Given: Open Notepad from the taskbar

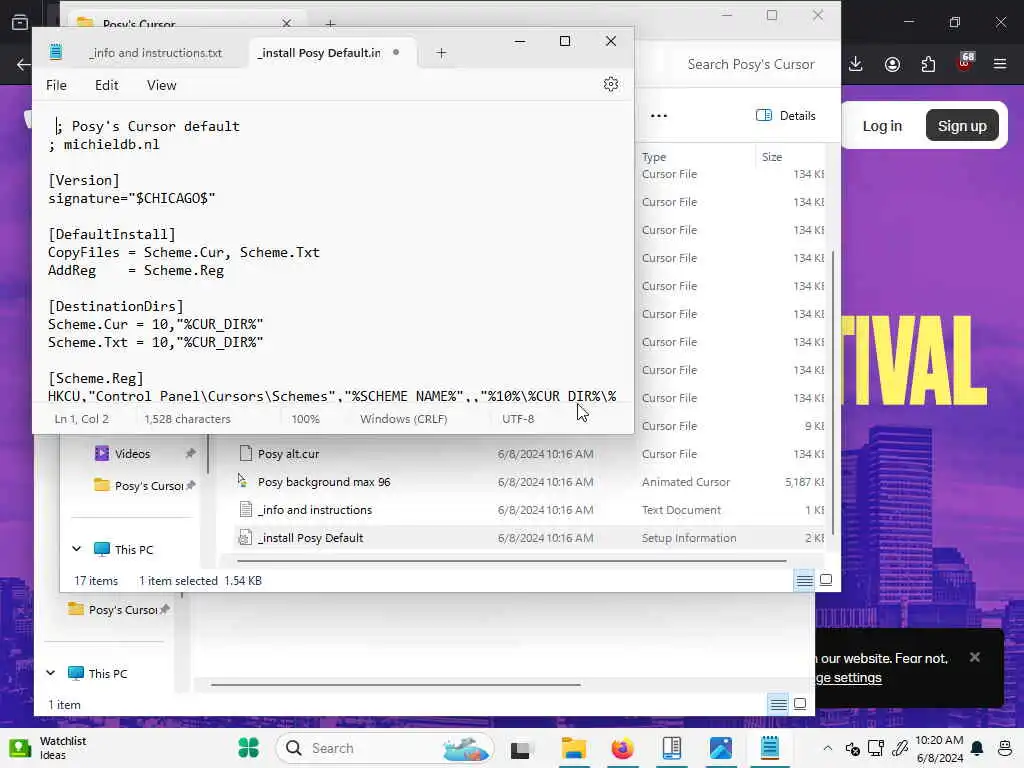Looking at the screenshot, I should (x=770, y=748).
